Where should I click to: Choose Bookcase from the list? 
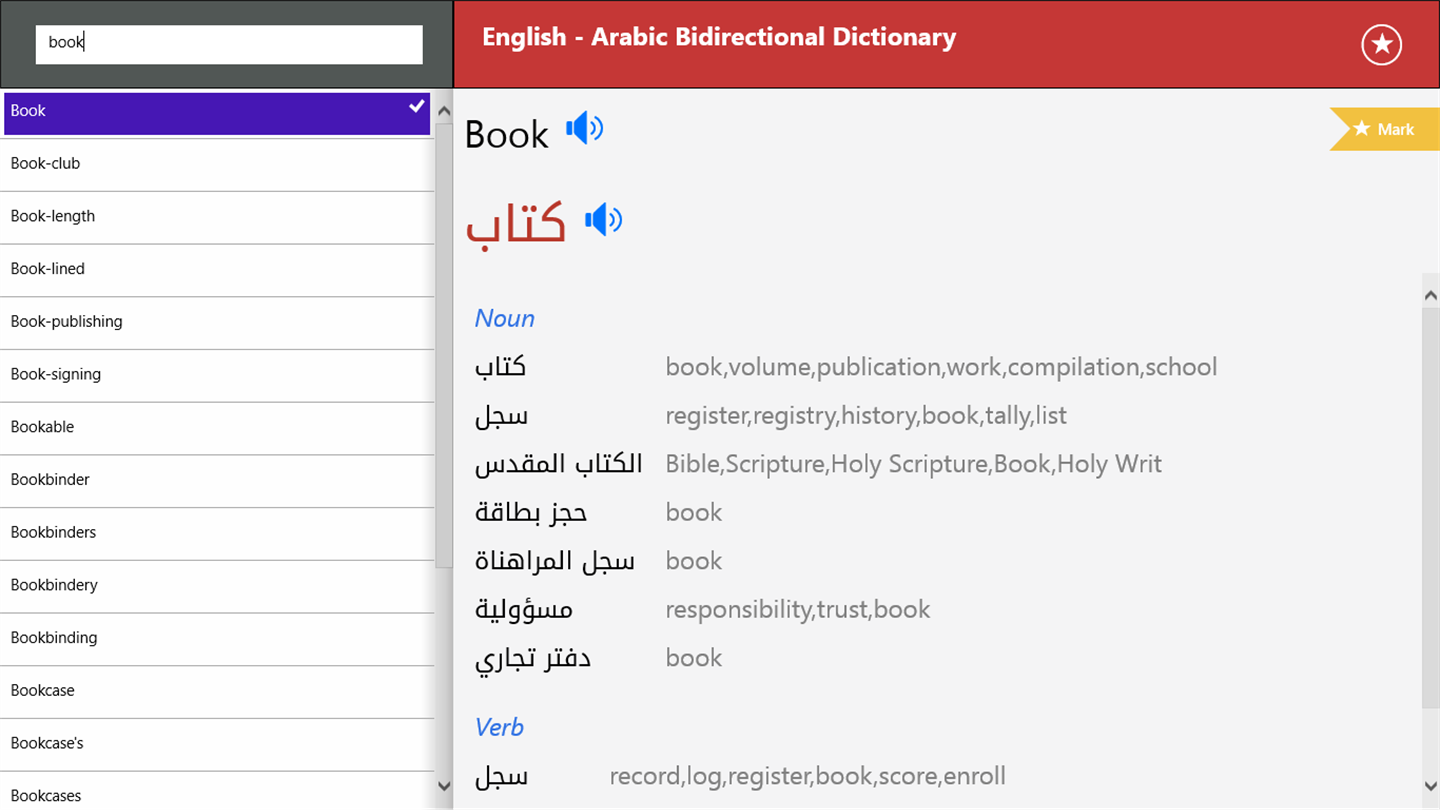pyautogui.click(x=42, y=690)
